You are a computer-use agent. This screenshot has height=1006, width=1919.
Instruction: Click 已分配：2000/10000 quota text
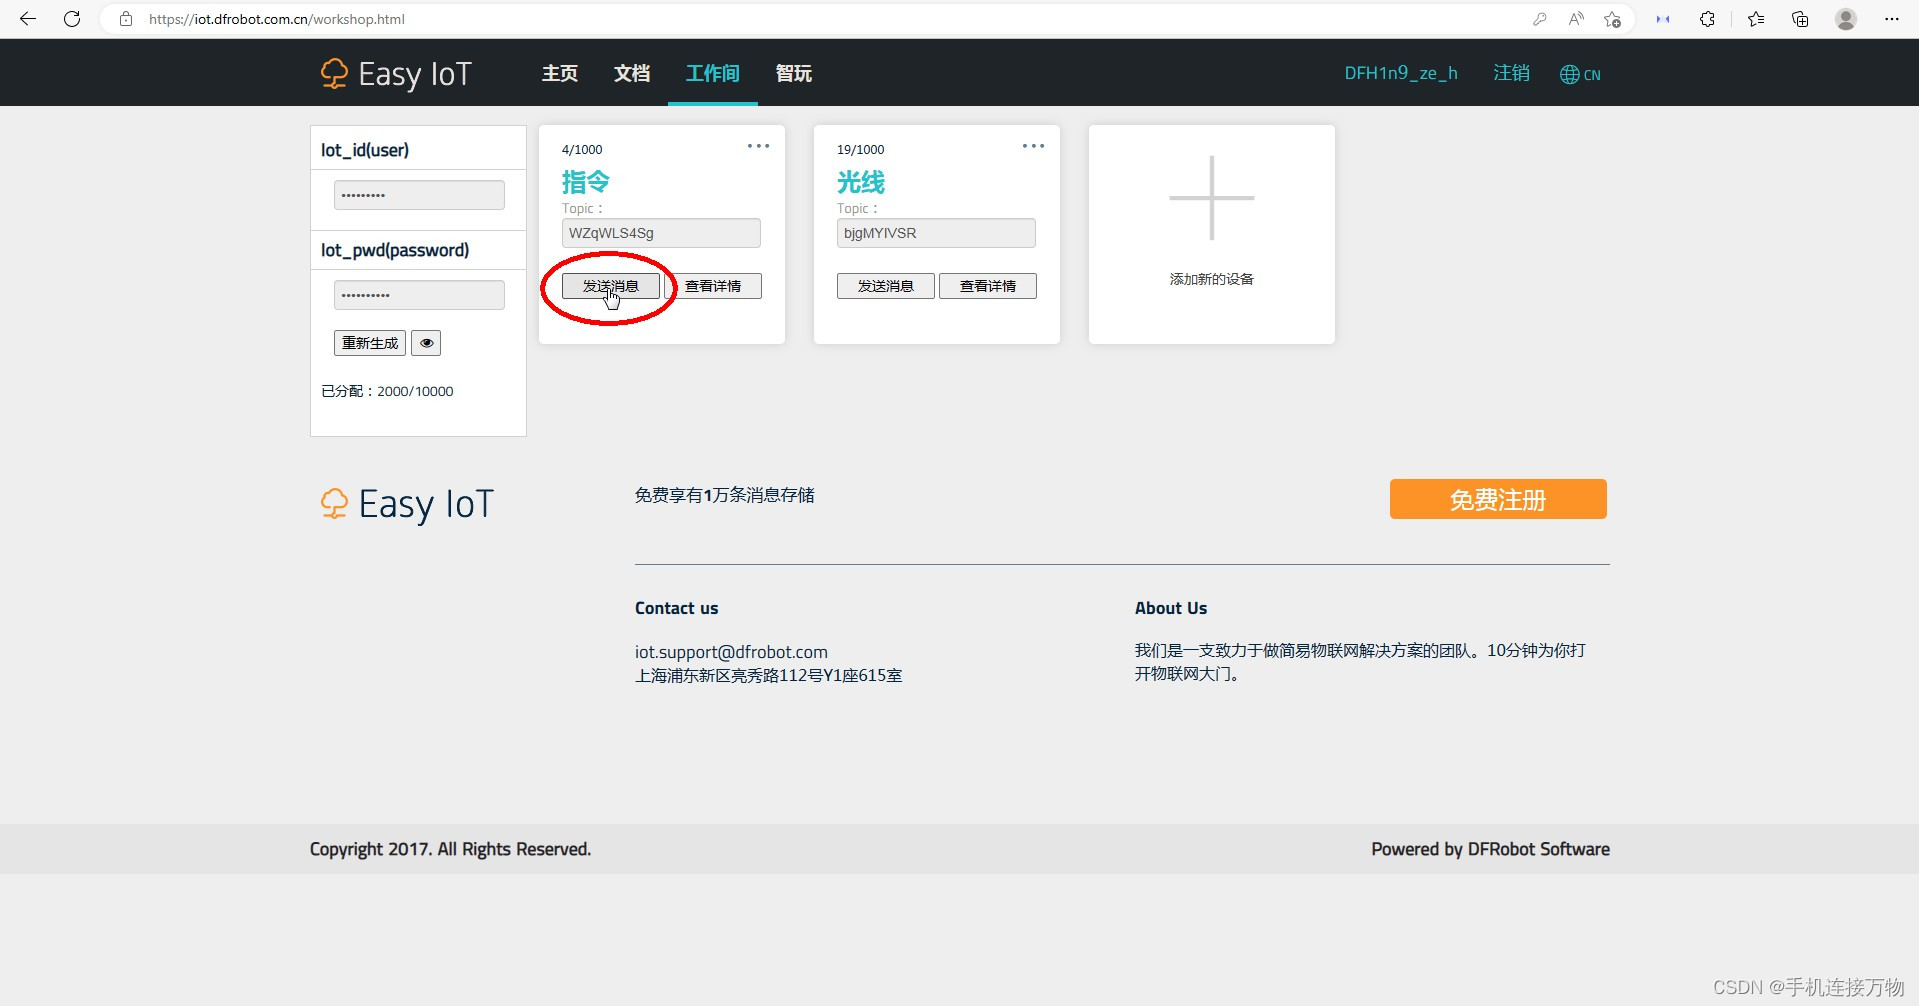387,391
